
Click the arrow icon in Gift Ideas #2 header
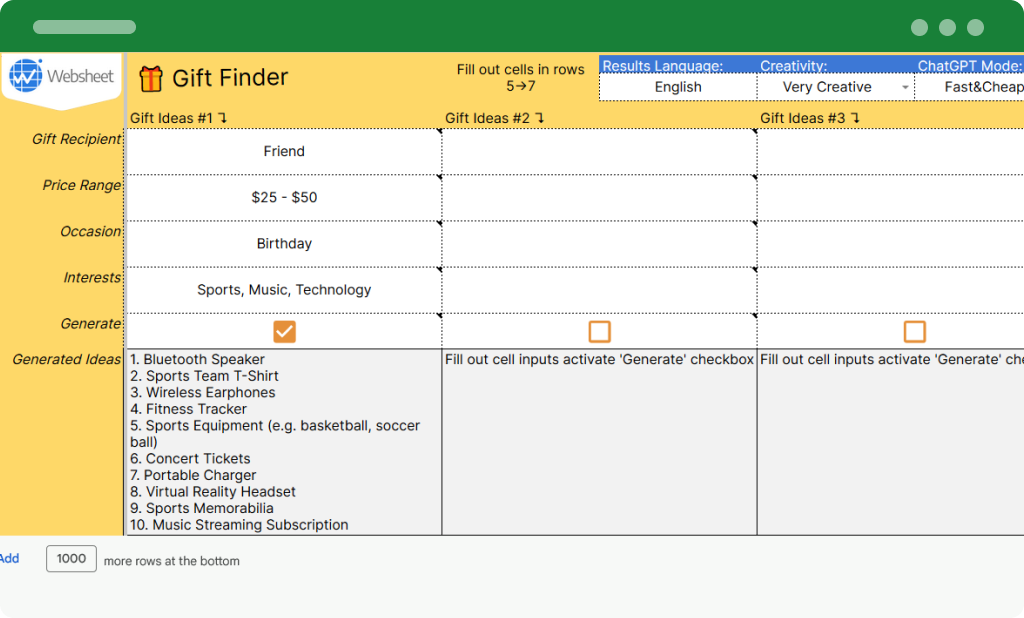(541, 117)
